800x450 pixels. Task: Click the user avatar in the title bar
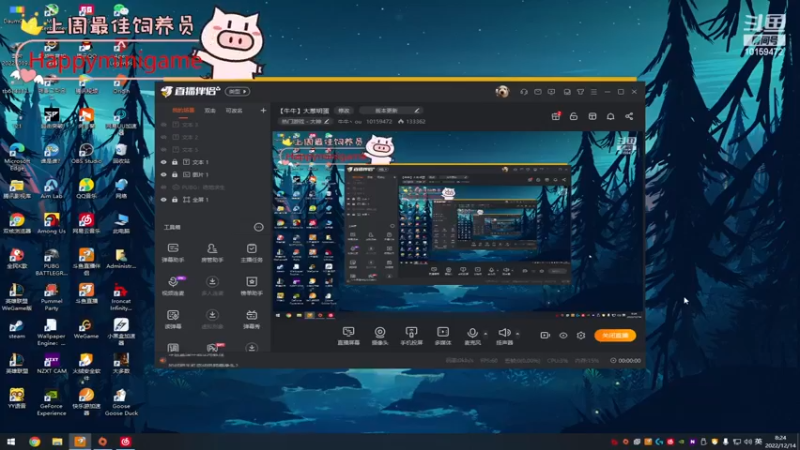(x=502, y=91)
